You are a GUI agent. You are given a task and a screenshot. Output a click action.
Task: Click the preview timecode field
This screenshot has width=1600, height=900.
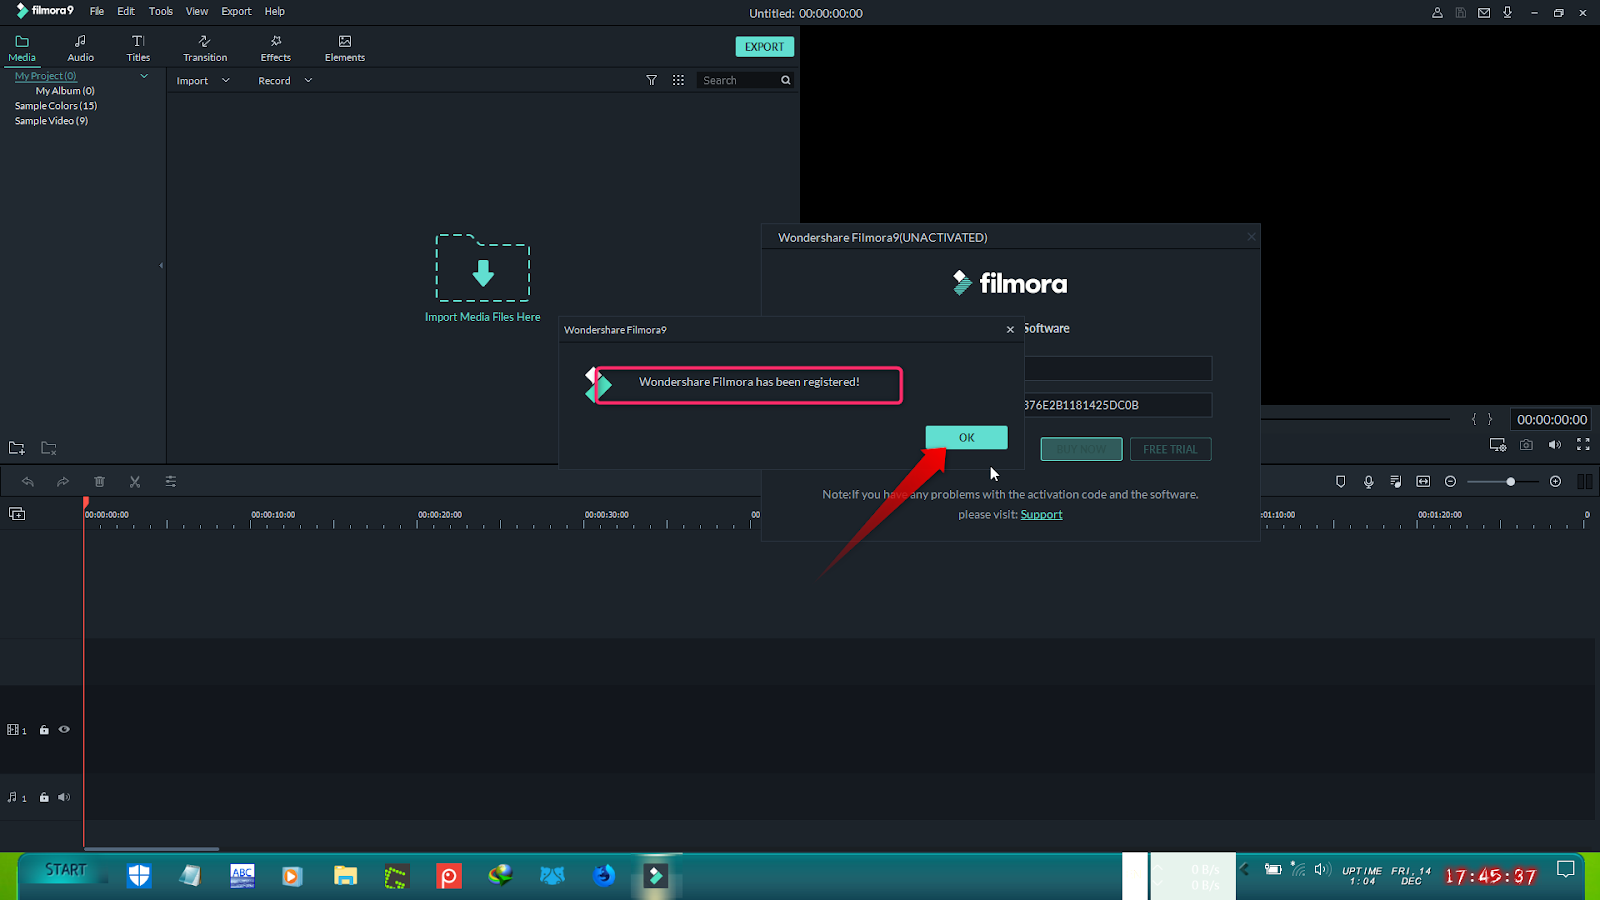coord(1551,420)
